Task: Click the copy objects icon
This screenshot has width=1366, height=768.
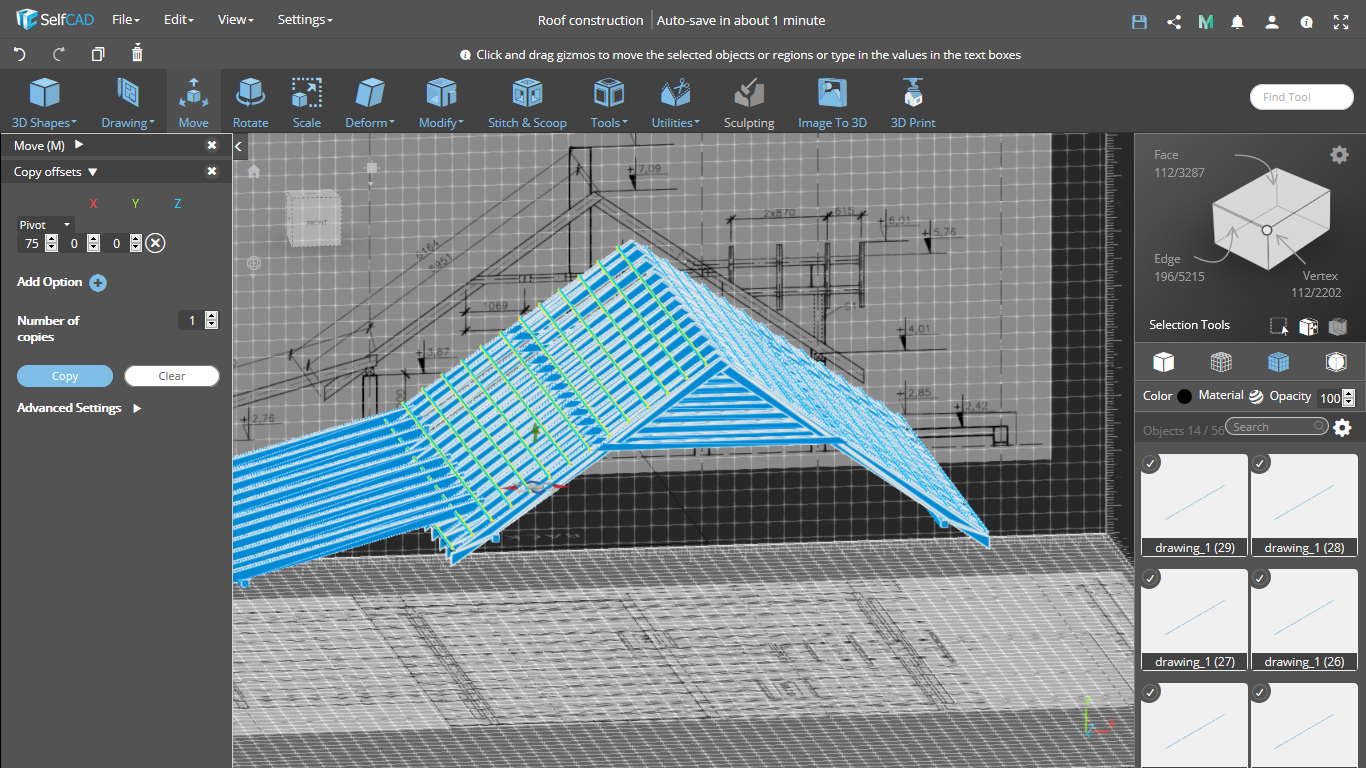Action: click(98, 54)
